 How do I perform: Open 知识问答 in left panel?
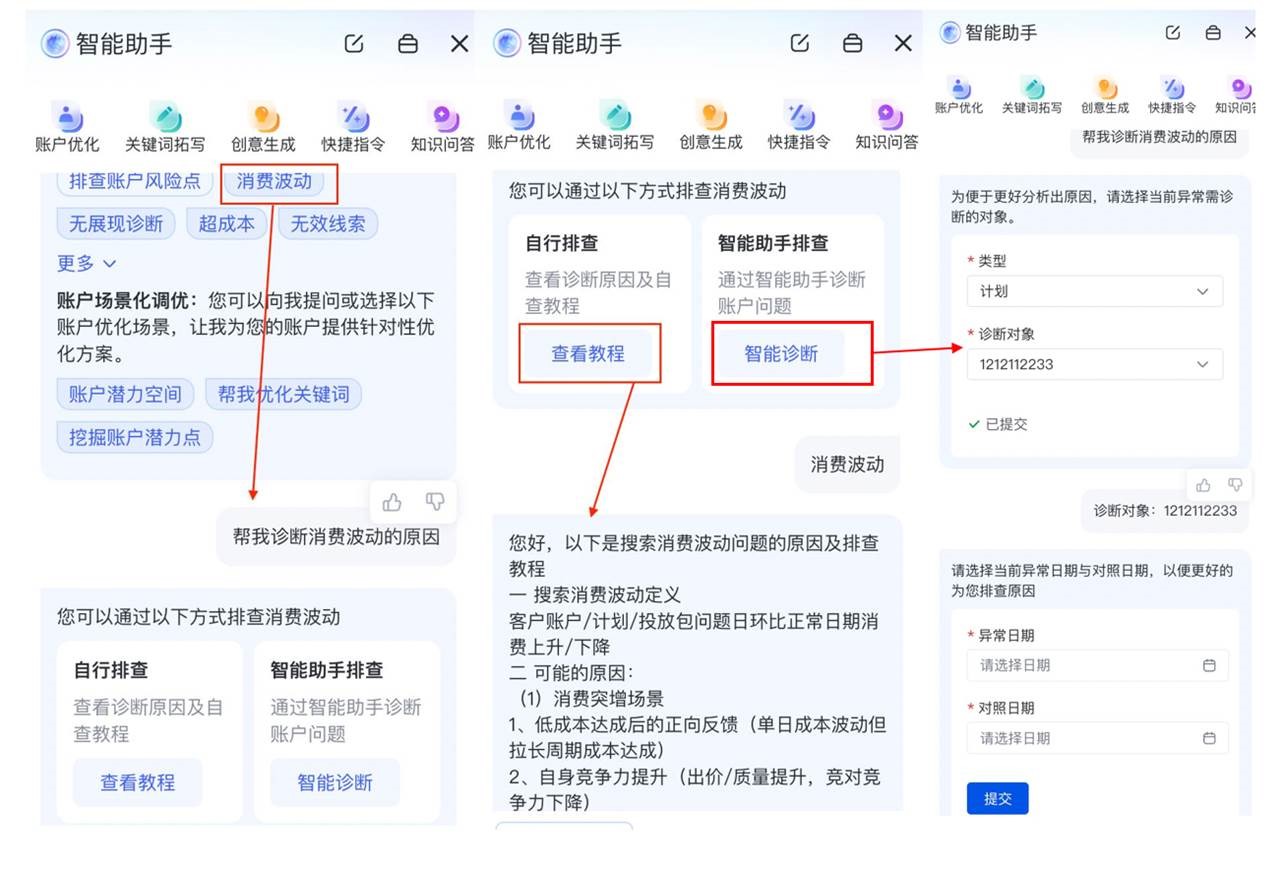pos(442,128)
